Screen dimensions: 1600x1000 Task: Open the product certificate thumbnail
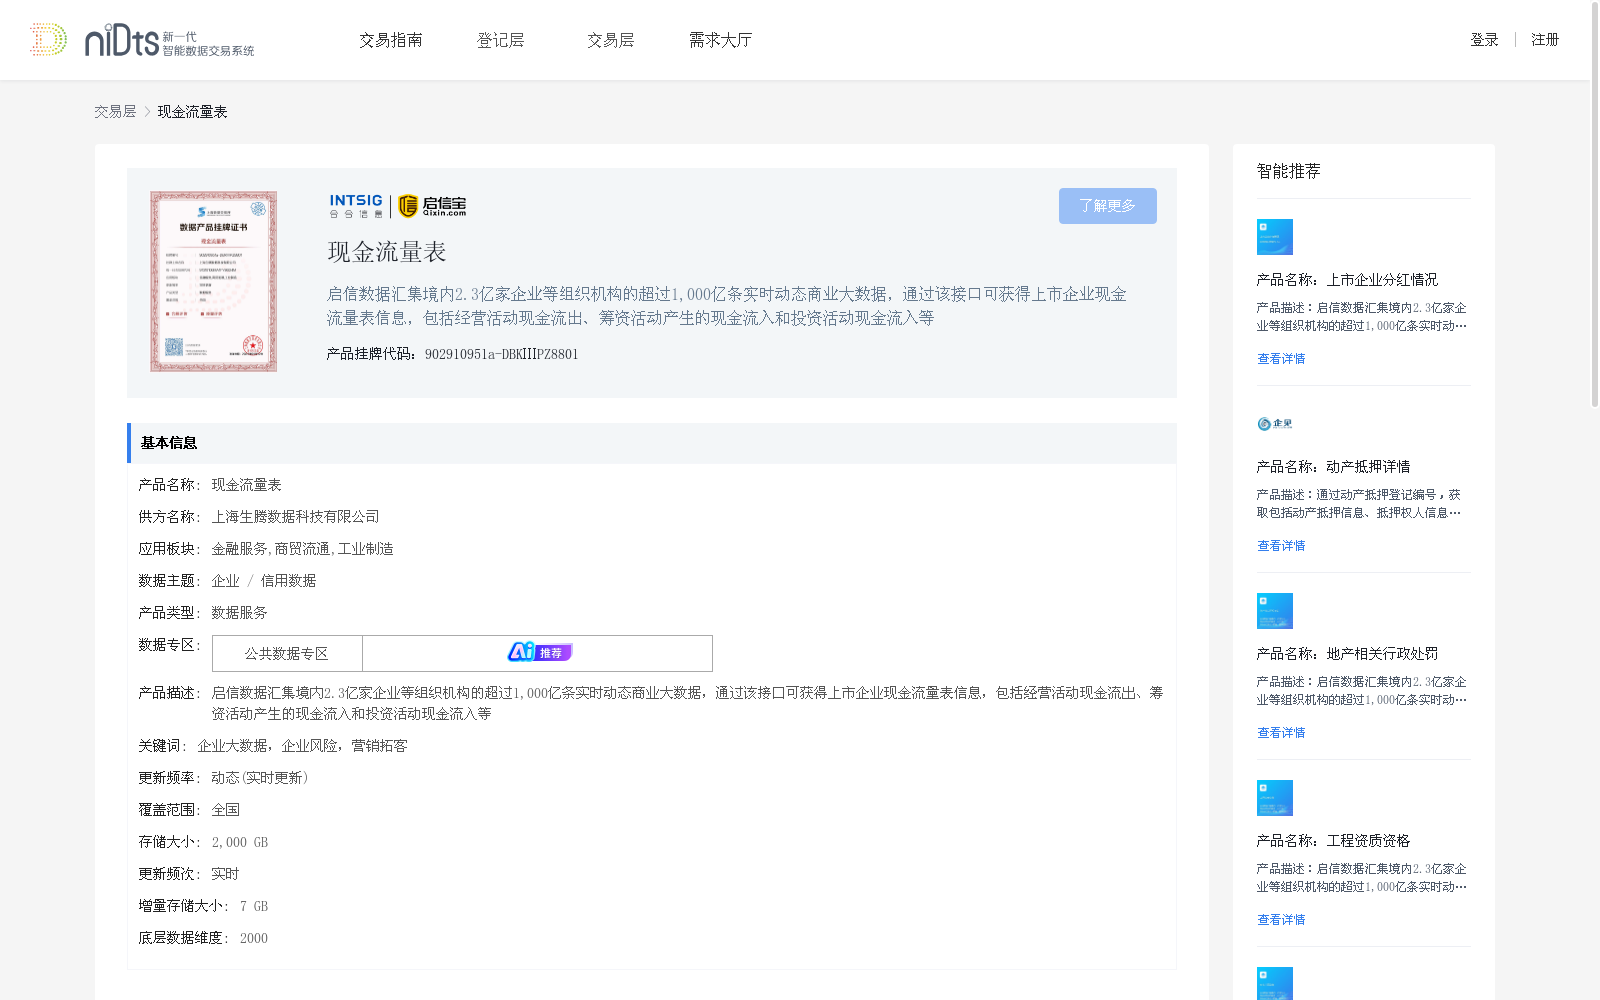(x=214, y=282)
